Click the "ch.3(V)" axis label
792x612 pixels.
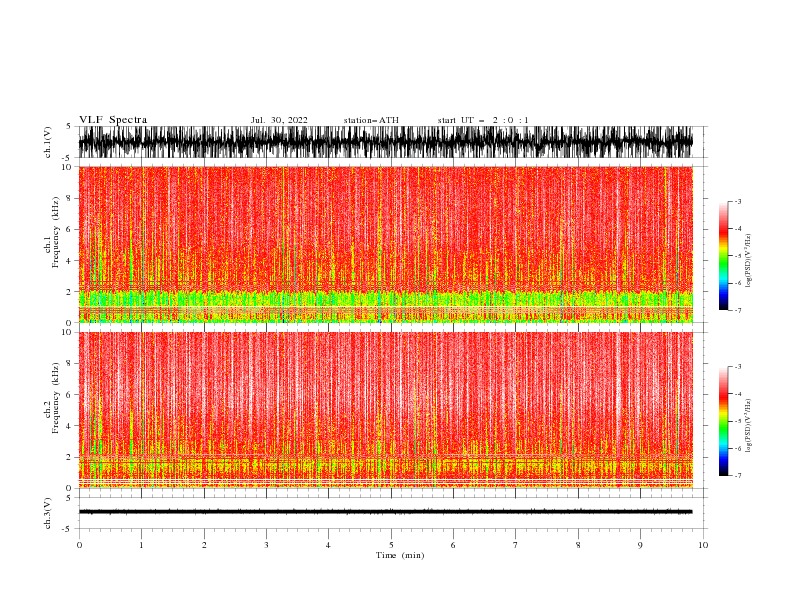point(48,513)
